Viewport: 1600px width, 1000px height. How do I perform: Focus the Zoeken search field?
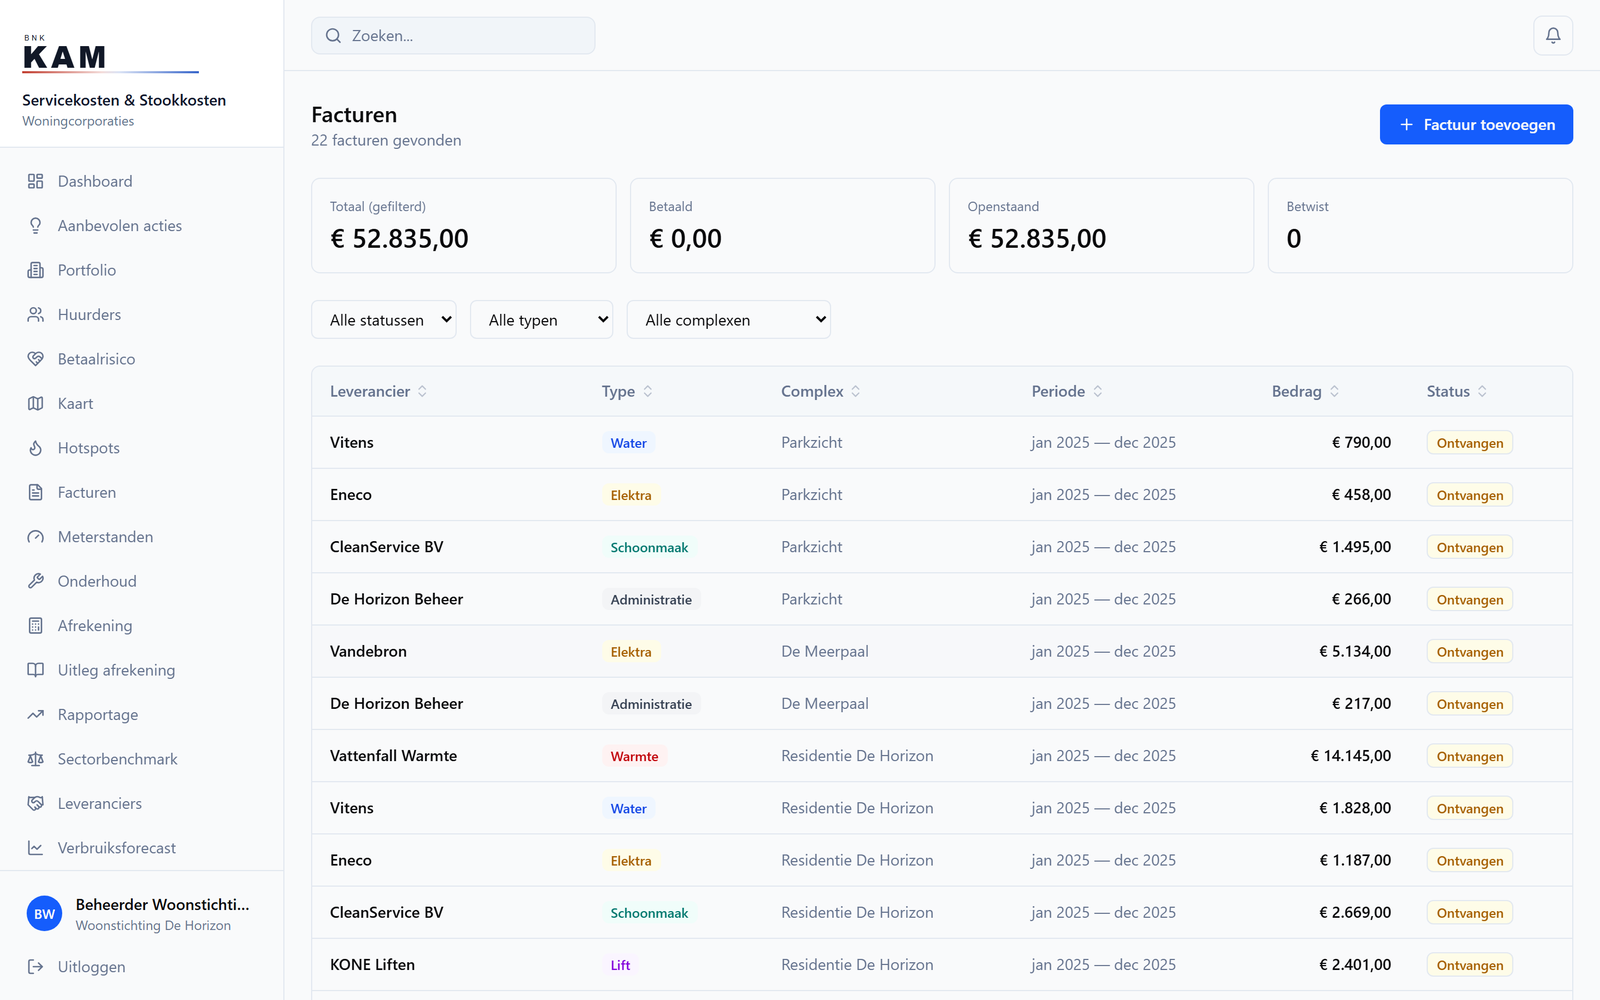[x=453, y=36]
